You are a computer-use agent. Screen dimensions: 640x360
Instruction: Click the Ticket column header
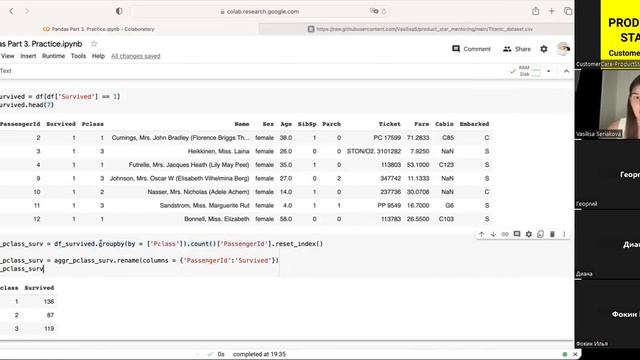(389, 124)
